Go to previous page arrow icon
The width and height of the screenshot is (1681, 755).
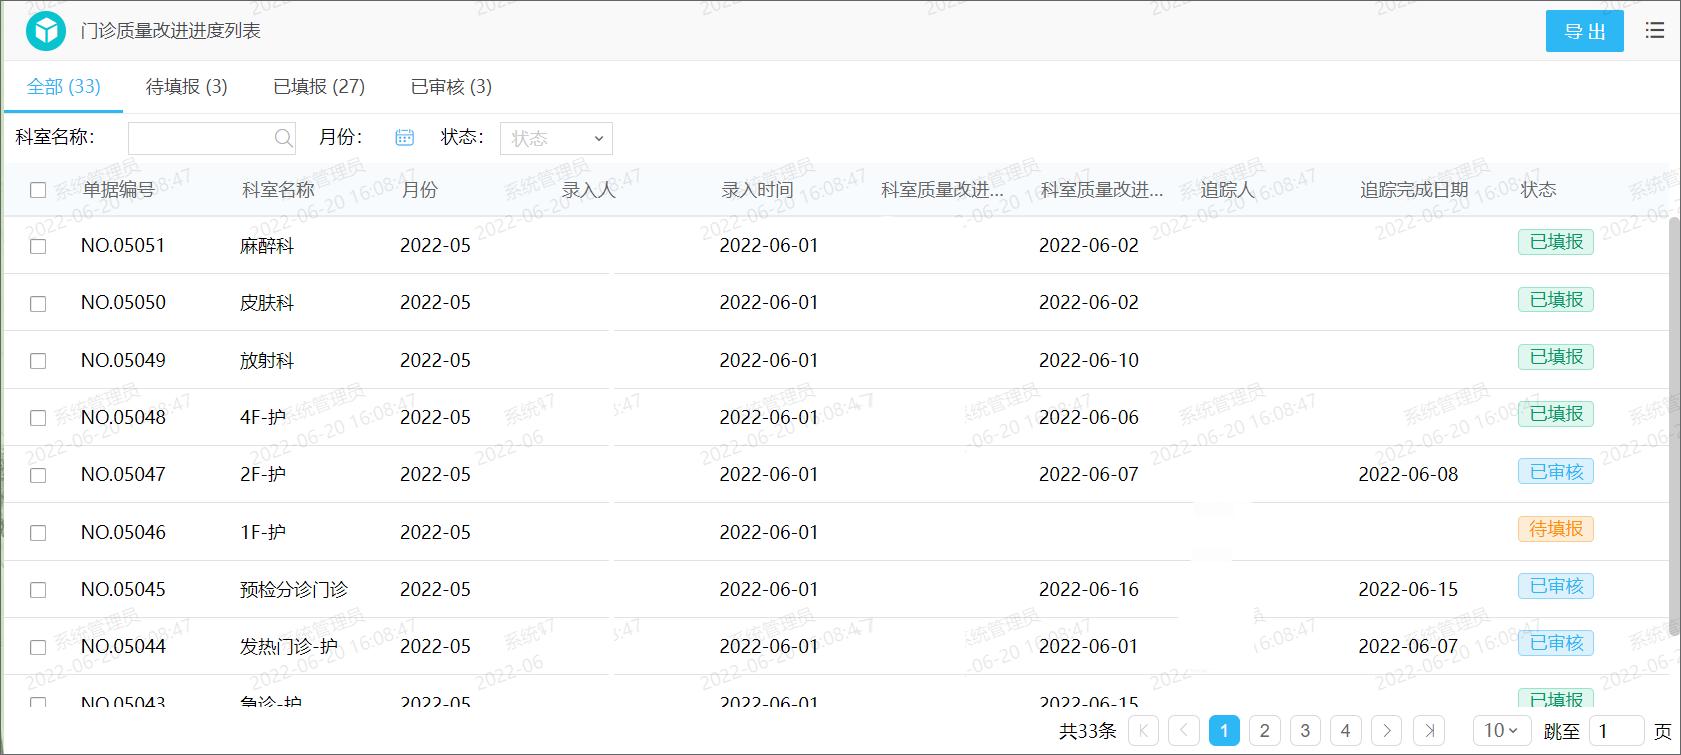pos(1184,731)
